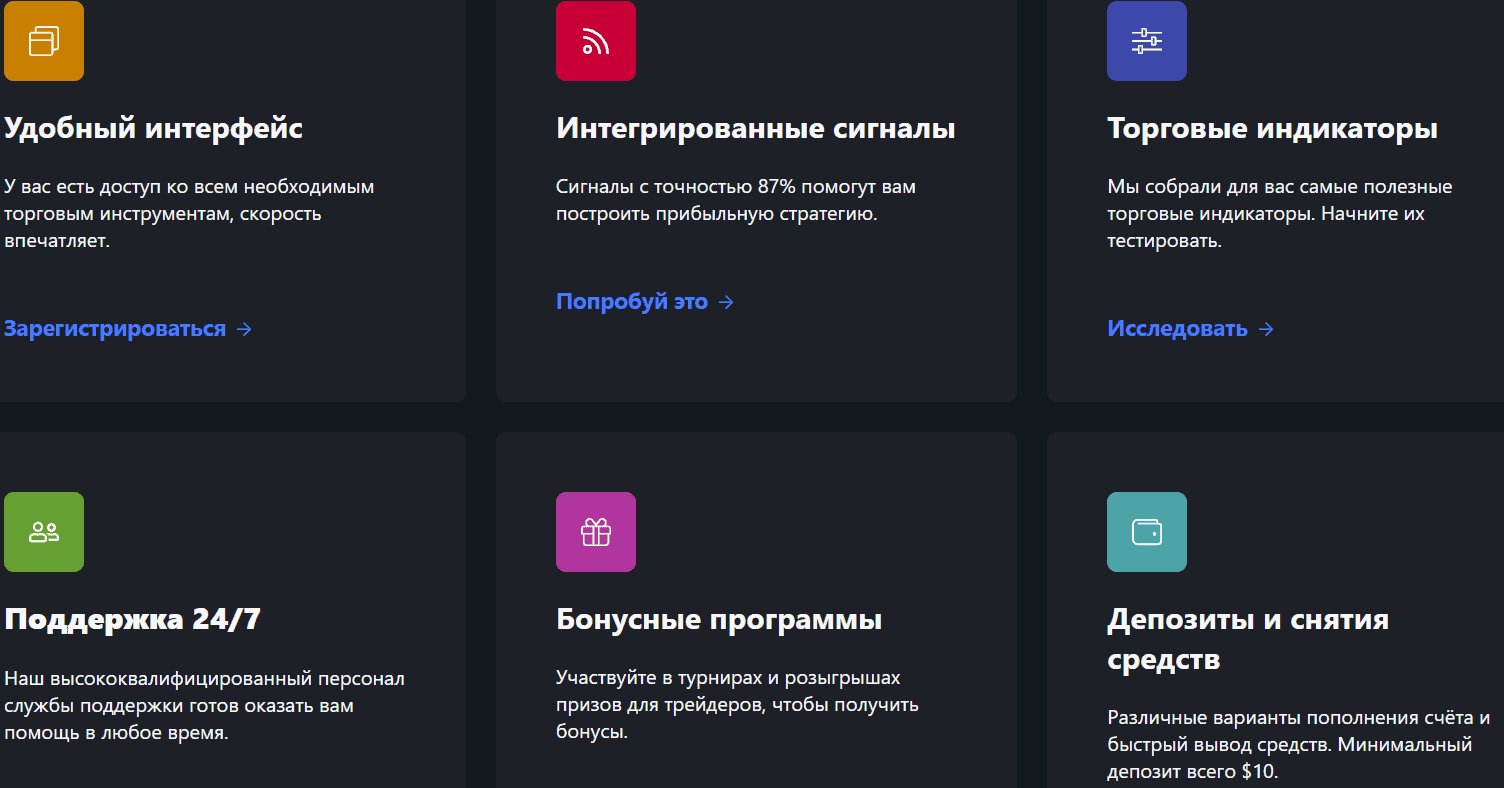Click the Бонусные программы heading
This screenshot has height=788, width=1504.
point(718,620)
